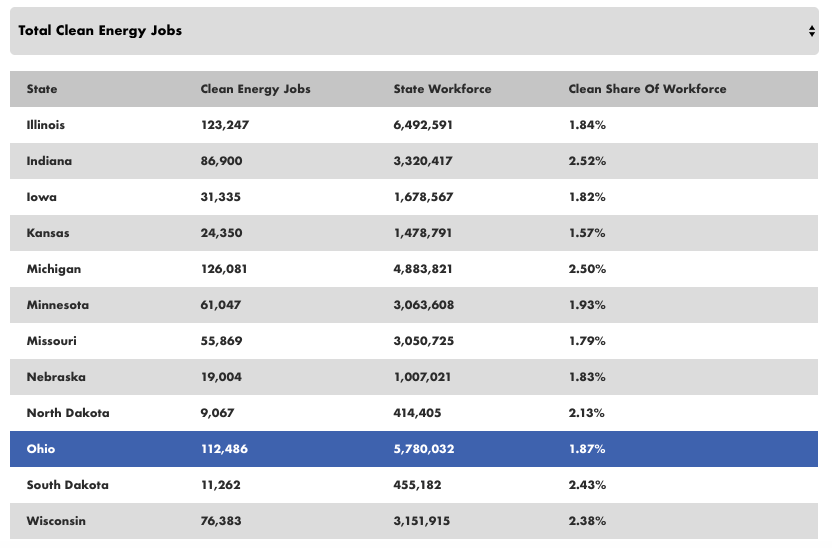Select the Illinois row
832x548 pixels.
[x=45, y=125]
